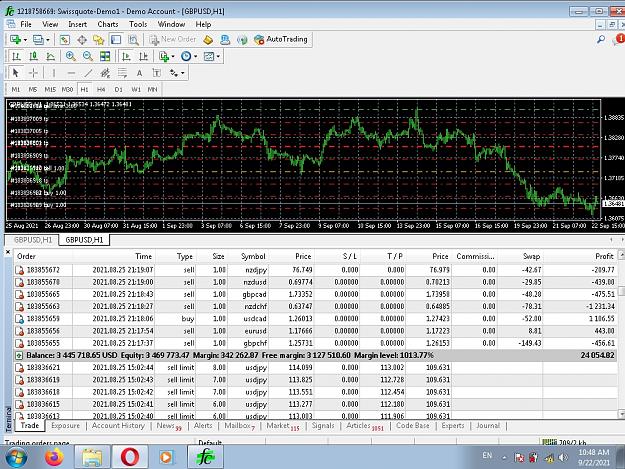The height and width of the screenshot is (469, 625).
Task: Switch to the M15 timeframe
Action: [50, 89]
